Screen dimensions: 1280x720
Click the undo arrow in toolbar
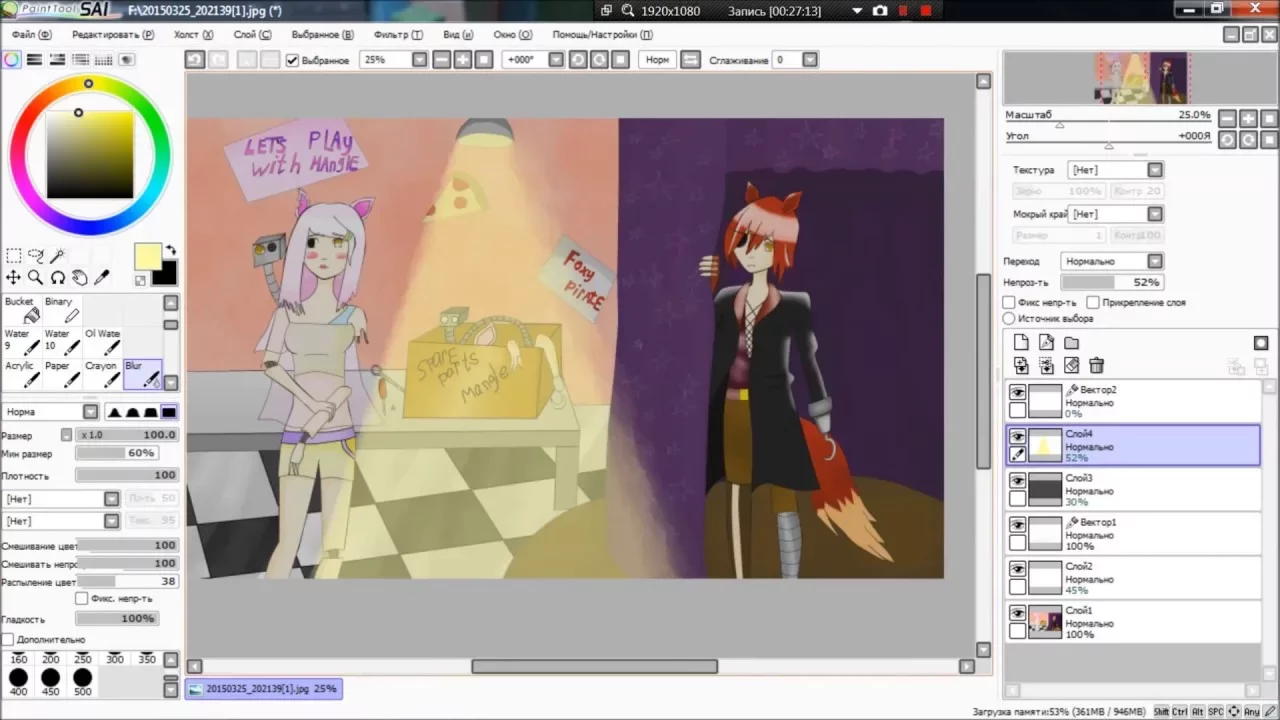(195, 60)
